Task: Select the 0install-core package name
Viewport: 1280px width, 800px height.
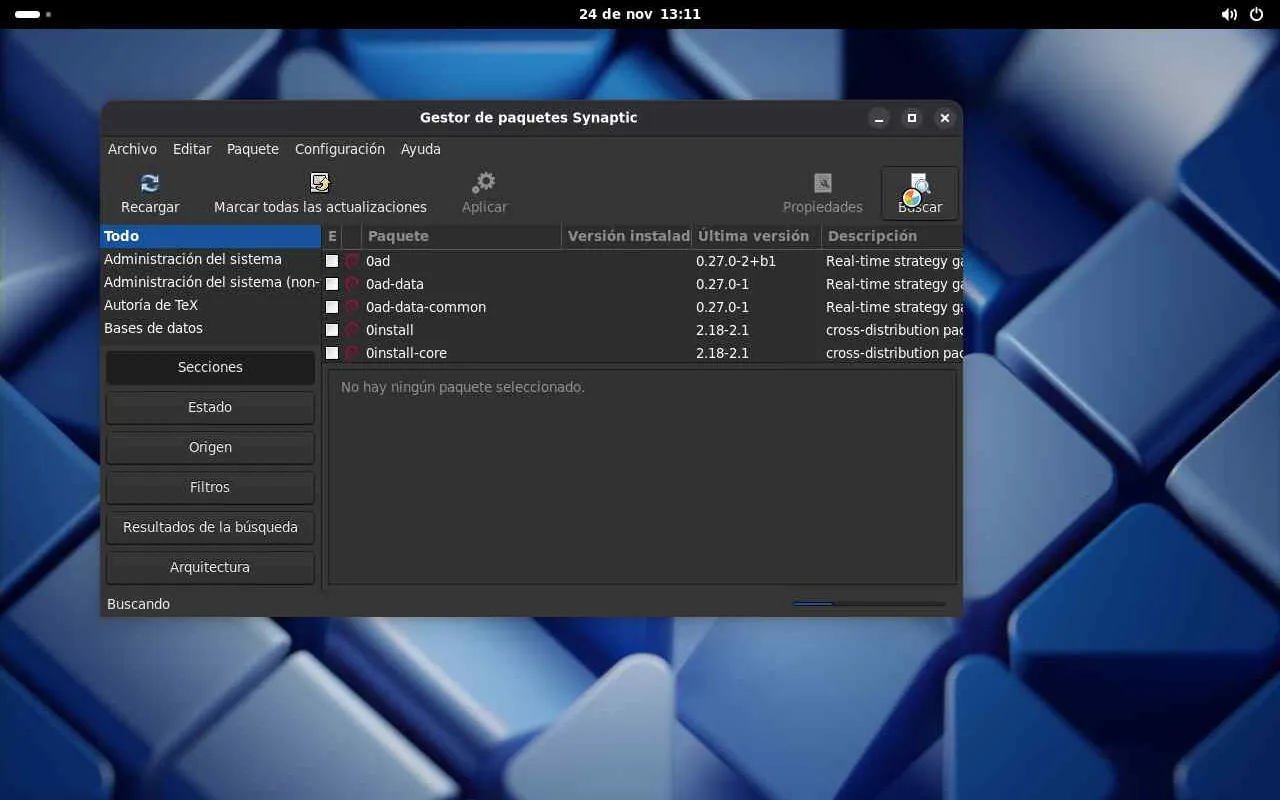Action: [406, 353]
